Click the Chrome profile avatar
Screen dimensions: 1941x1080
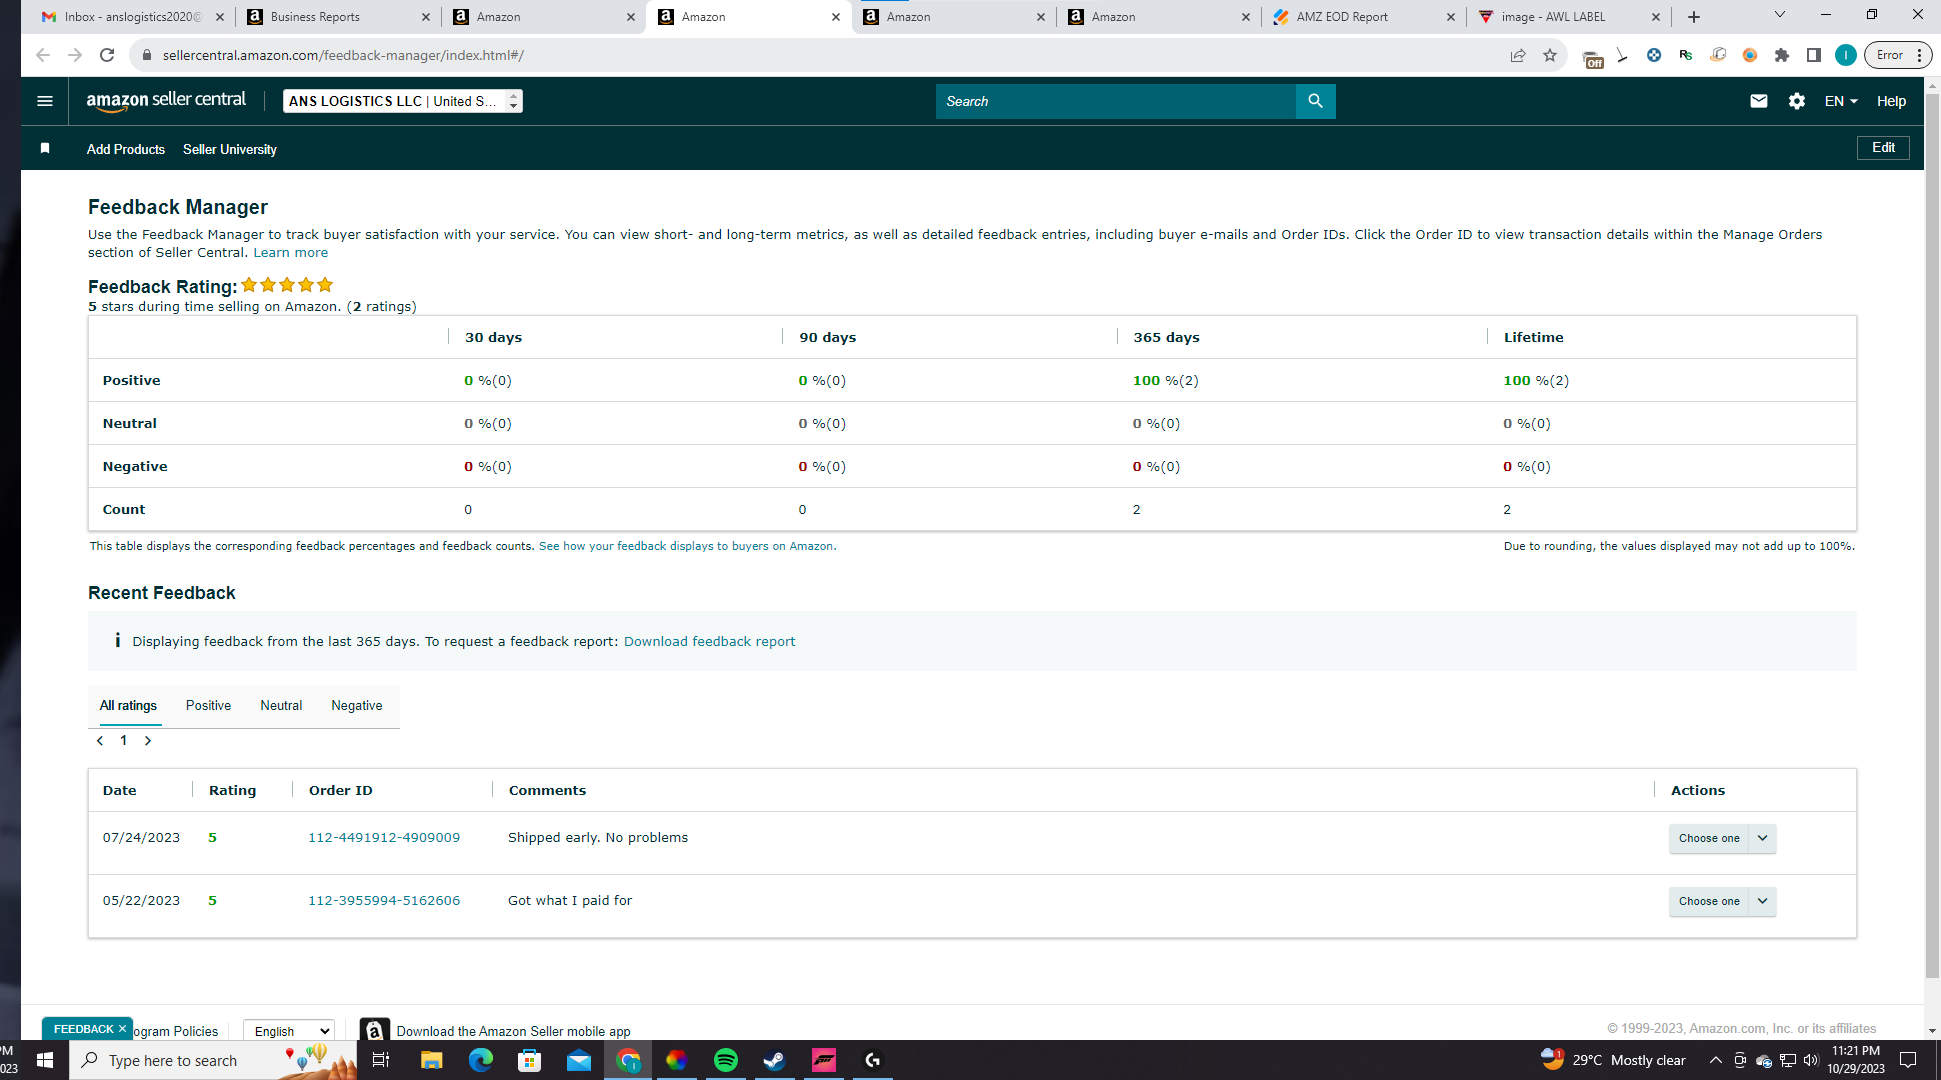[1846, 55]
